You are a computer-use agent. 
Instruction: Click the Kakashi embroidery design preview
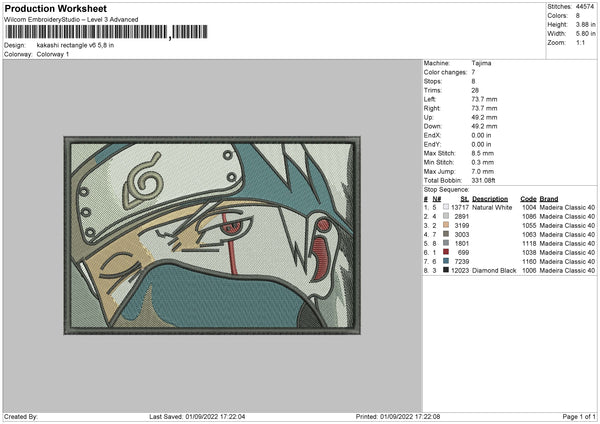pyautogui.click(x=212, y=236)
